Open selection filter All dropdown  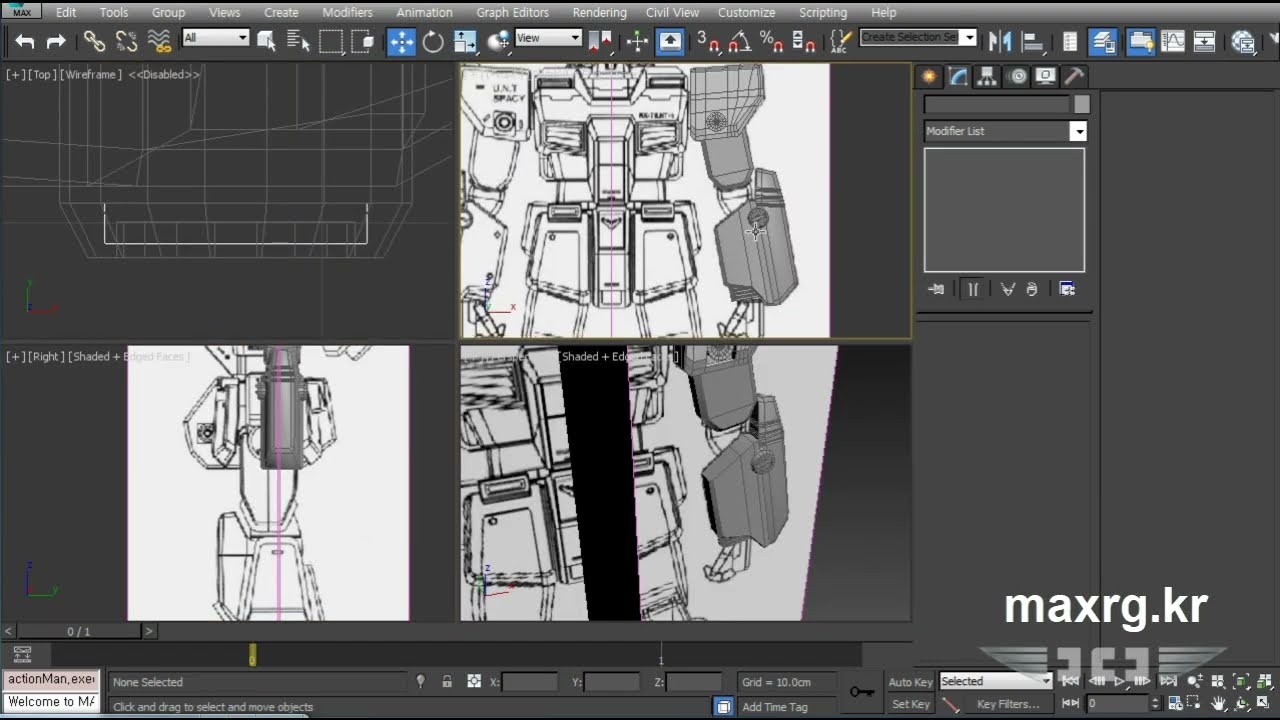[215, 38]
